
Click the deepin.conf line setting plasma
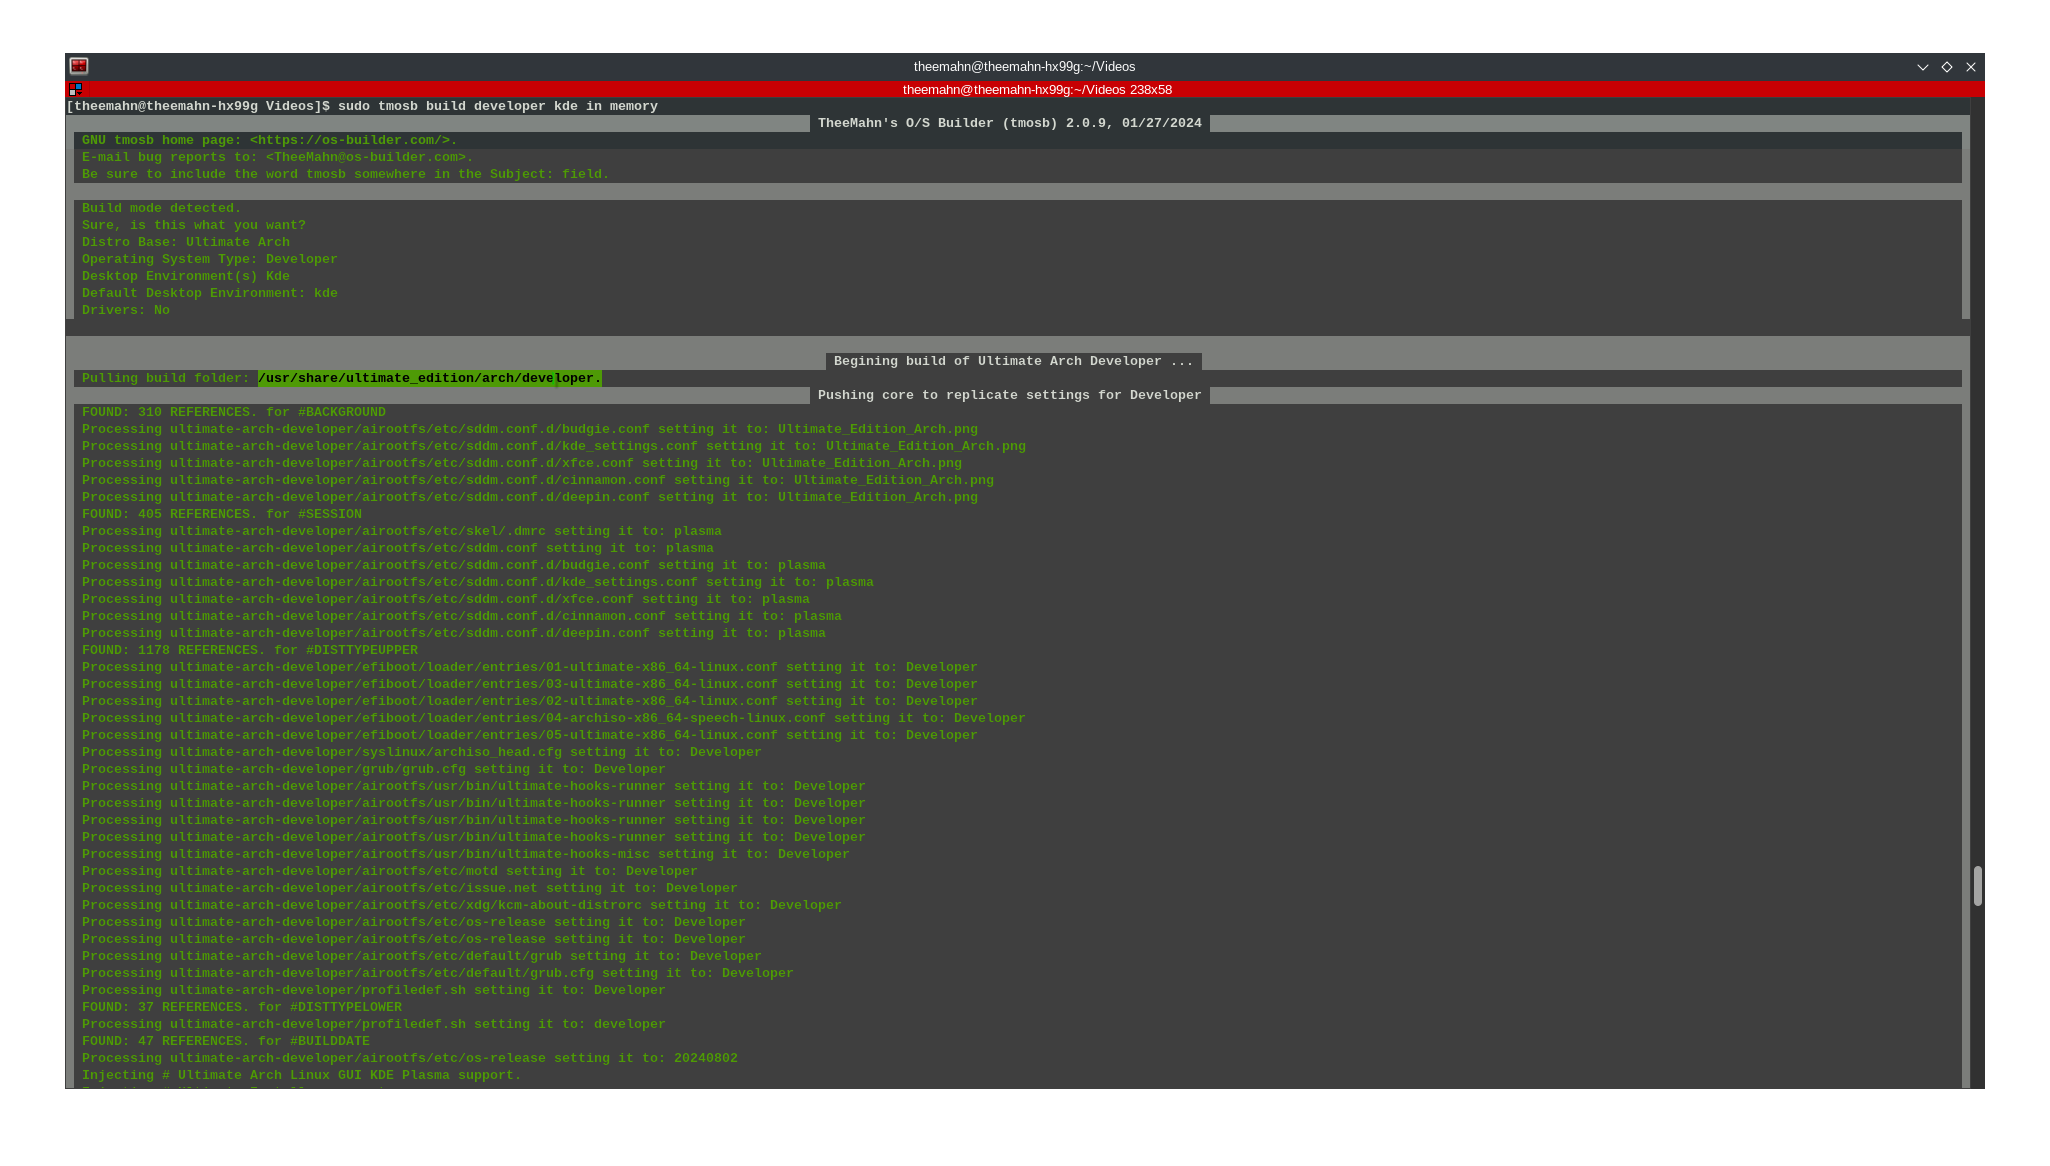click(x=454, y=633)
